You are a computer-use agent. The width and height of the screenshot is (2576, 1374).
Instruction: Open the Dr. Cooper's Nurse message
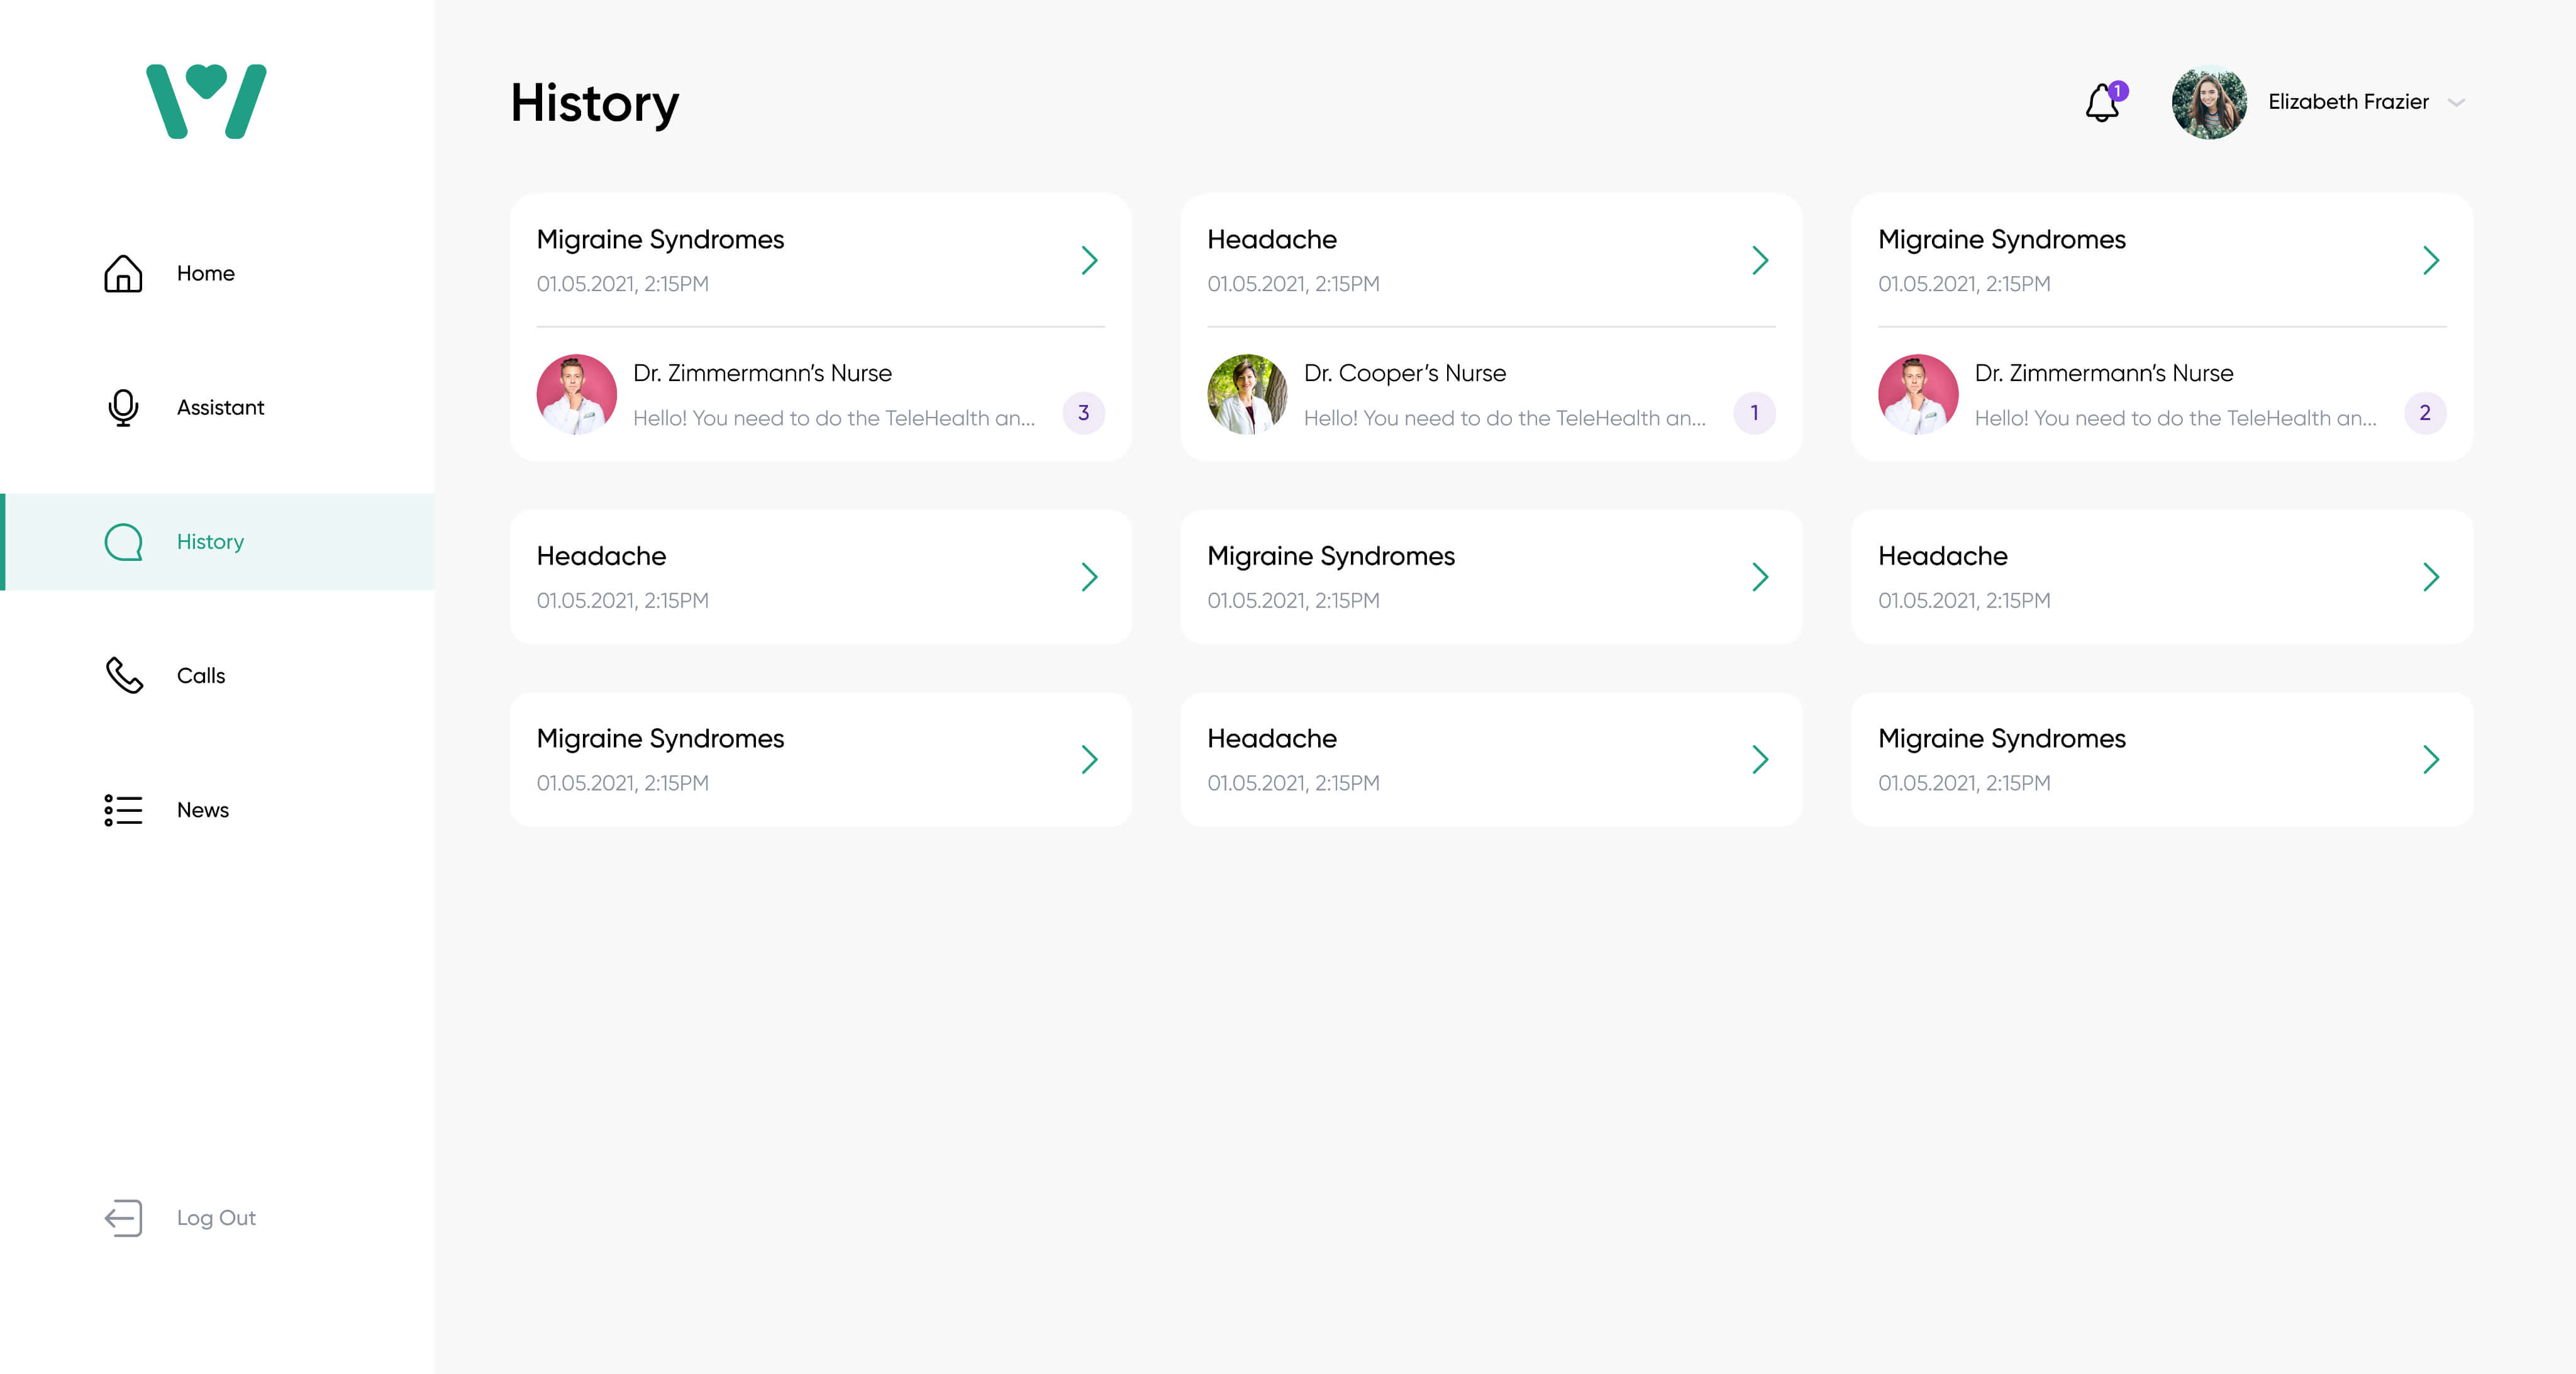click(x=1504, y=418)
